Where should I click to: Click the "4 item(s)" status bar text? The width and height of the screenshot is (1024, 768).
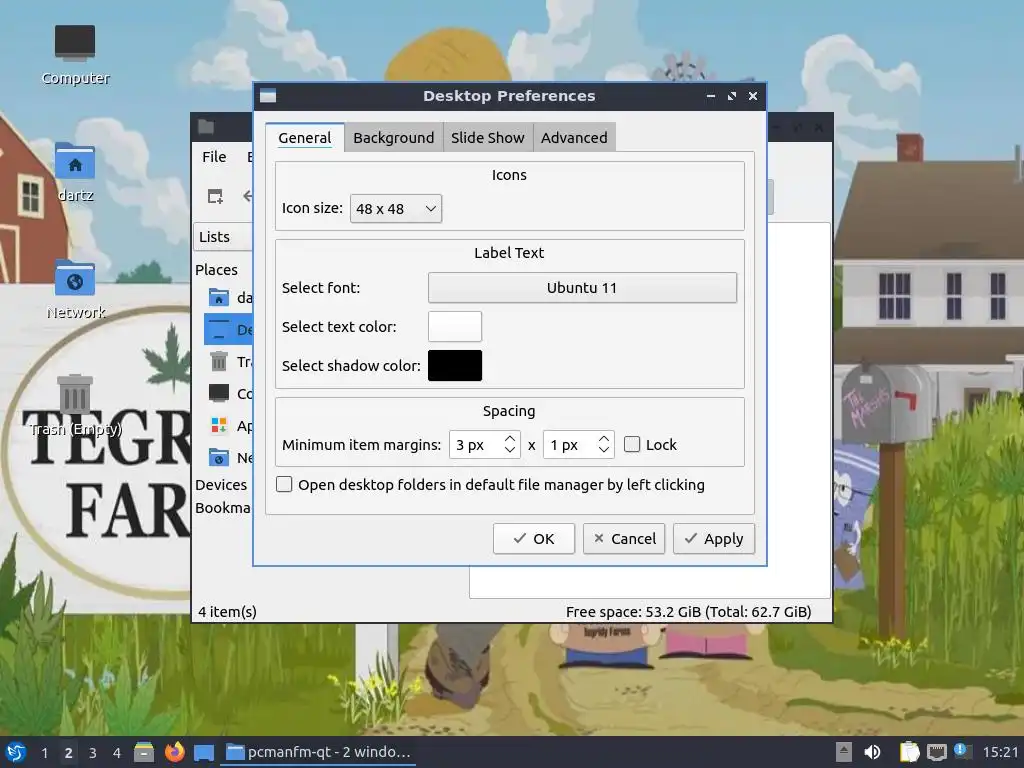point(227,612)
